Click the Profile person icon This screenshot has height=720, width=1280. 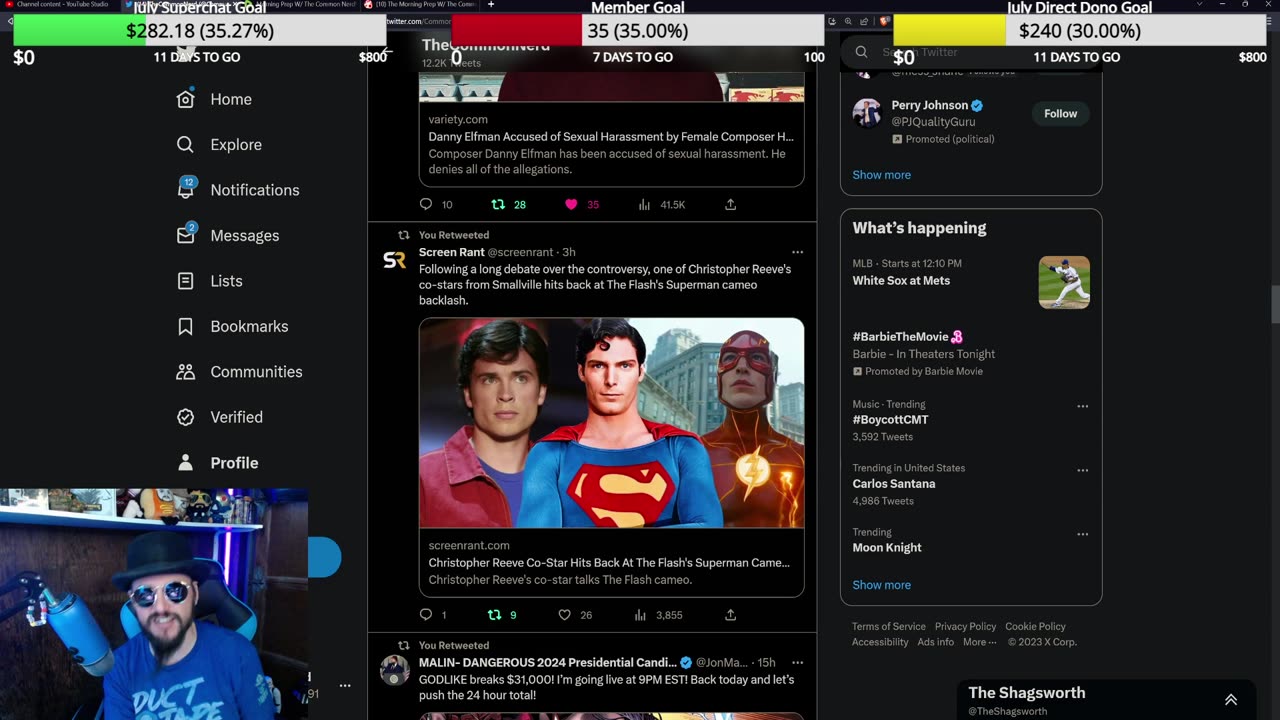[185, 462]
